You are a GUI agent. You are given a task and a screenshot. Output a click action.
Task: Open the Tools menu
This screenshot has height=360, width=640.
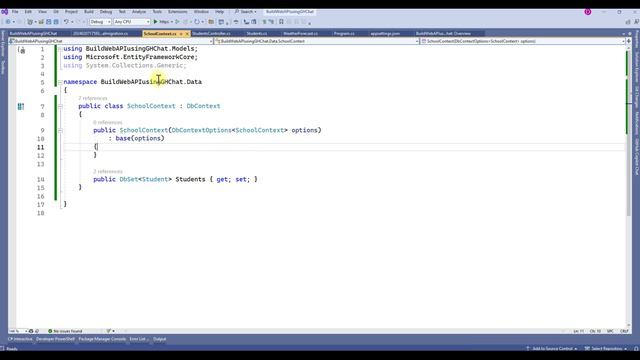click(157, 12)
